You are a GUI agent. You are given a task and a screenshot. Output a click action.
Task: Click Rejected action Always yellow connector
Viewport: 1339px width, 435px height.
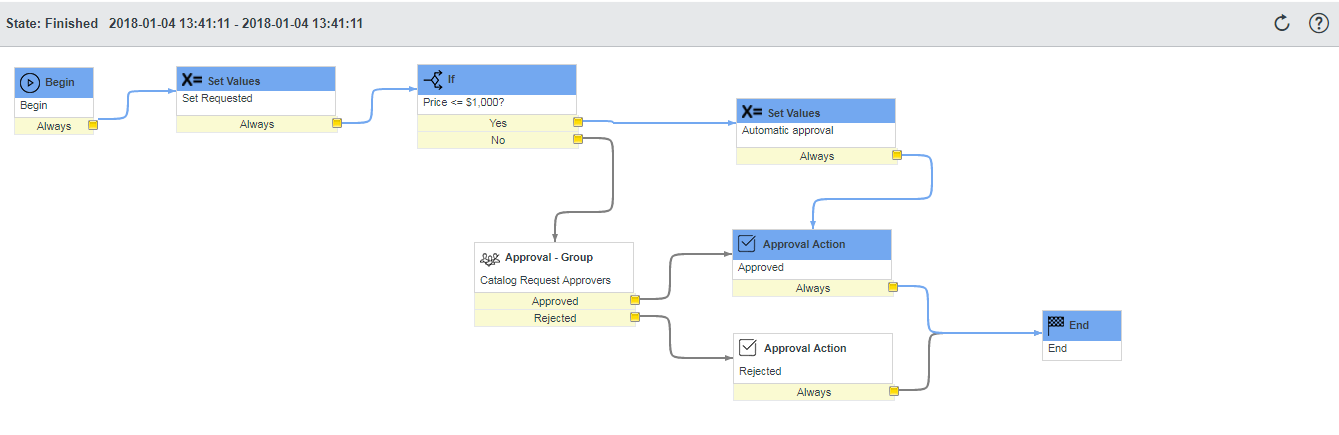(x=892, y=392)
